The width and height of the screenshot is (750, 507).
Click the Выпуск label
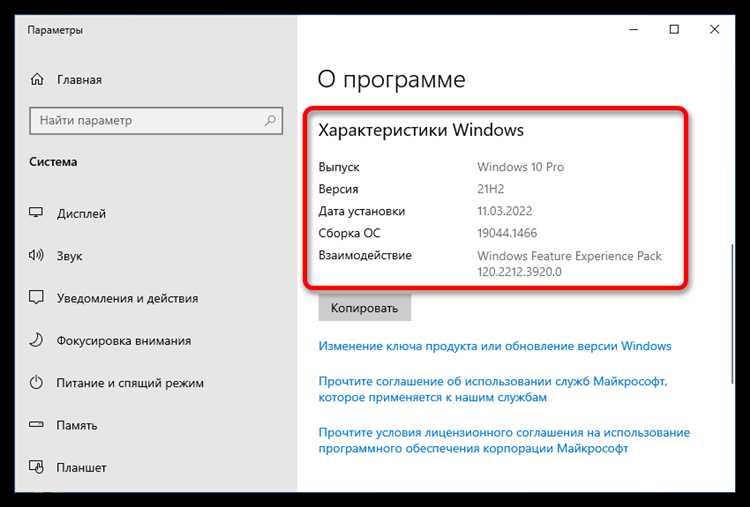339,167
